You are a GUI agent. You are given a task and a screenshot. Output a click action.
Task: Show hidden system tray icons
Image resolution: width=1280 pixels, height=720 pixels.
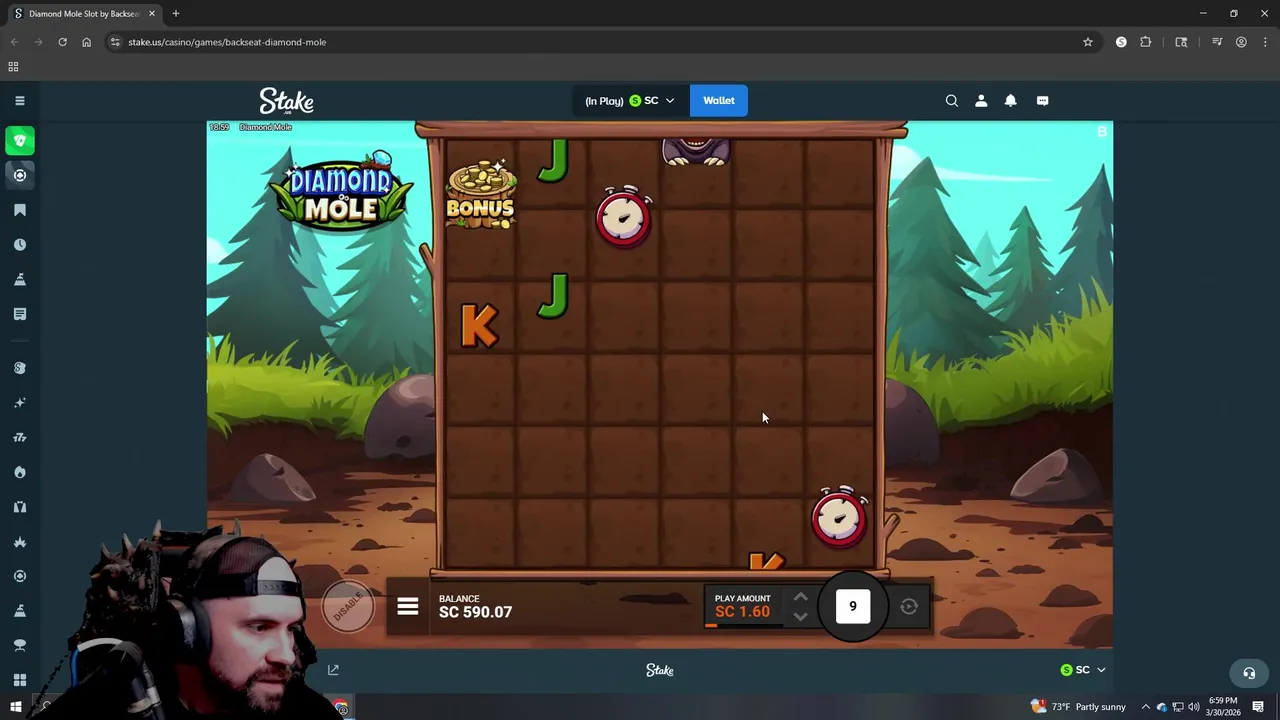point(1146,707)
